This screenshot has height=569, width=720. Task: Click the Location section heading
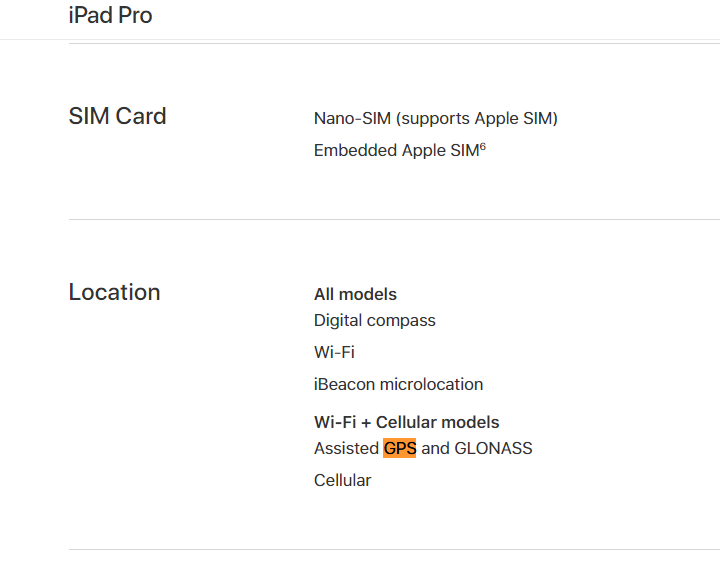tap(114, 292)
